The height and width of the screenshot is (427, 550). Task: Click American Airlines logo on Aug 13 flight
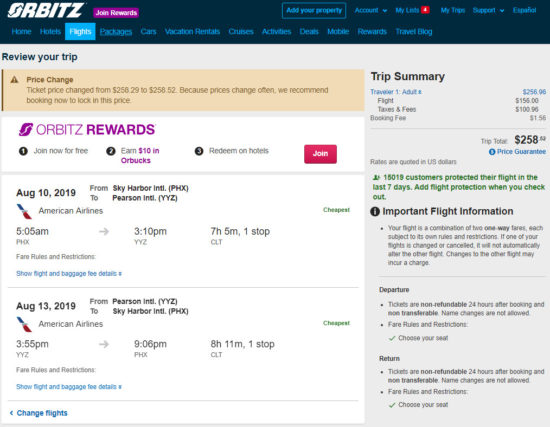point(24,324)
